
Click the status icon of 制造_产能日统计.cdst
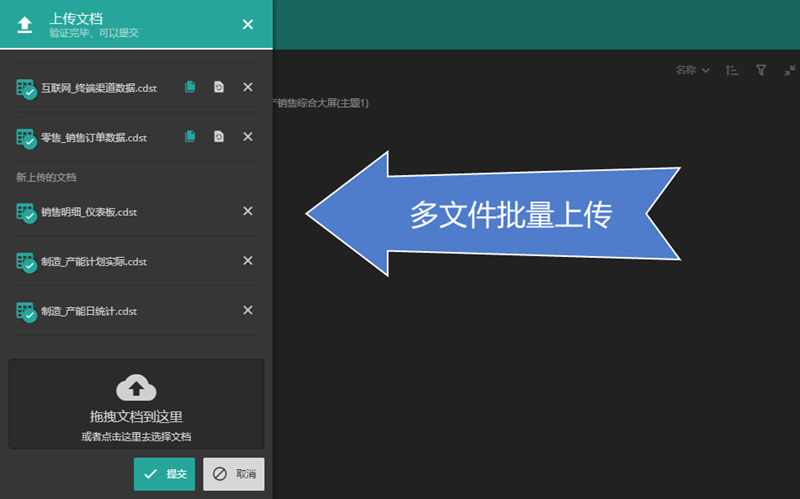26,312
